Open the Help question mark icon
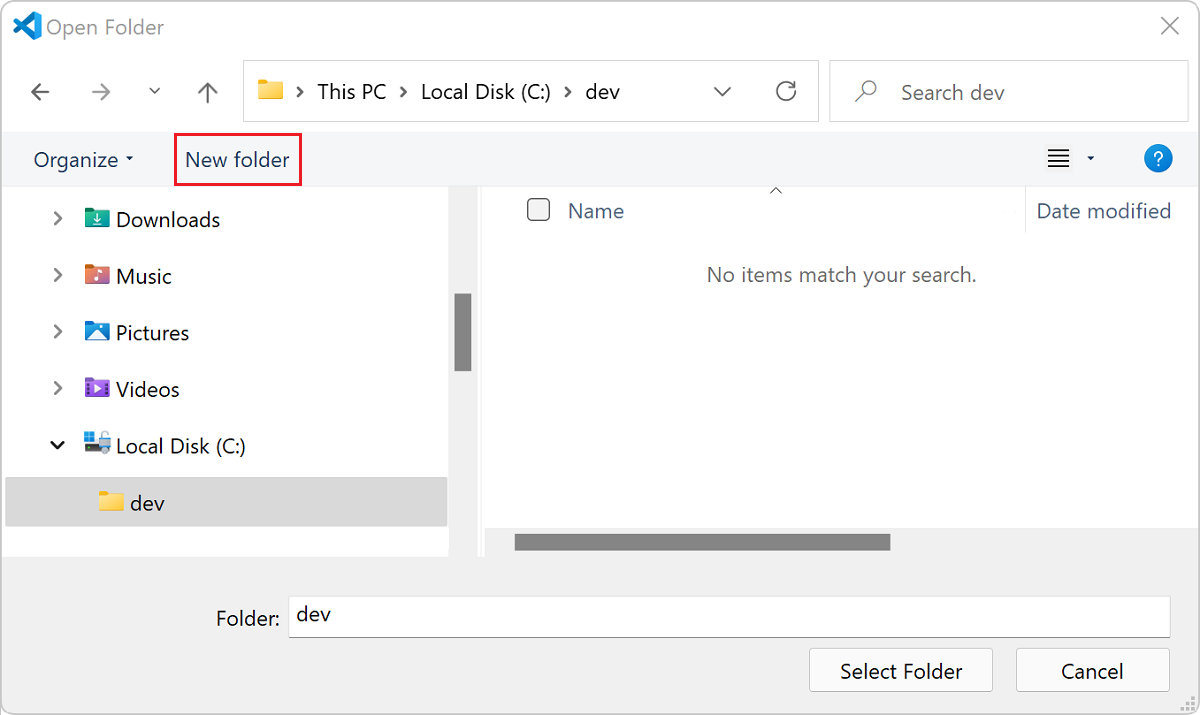 1157,159
